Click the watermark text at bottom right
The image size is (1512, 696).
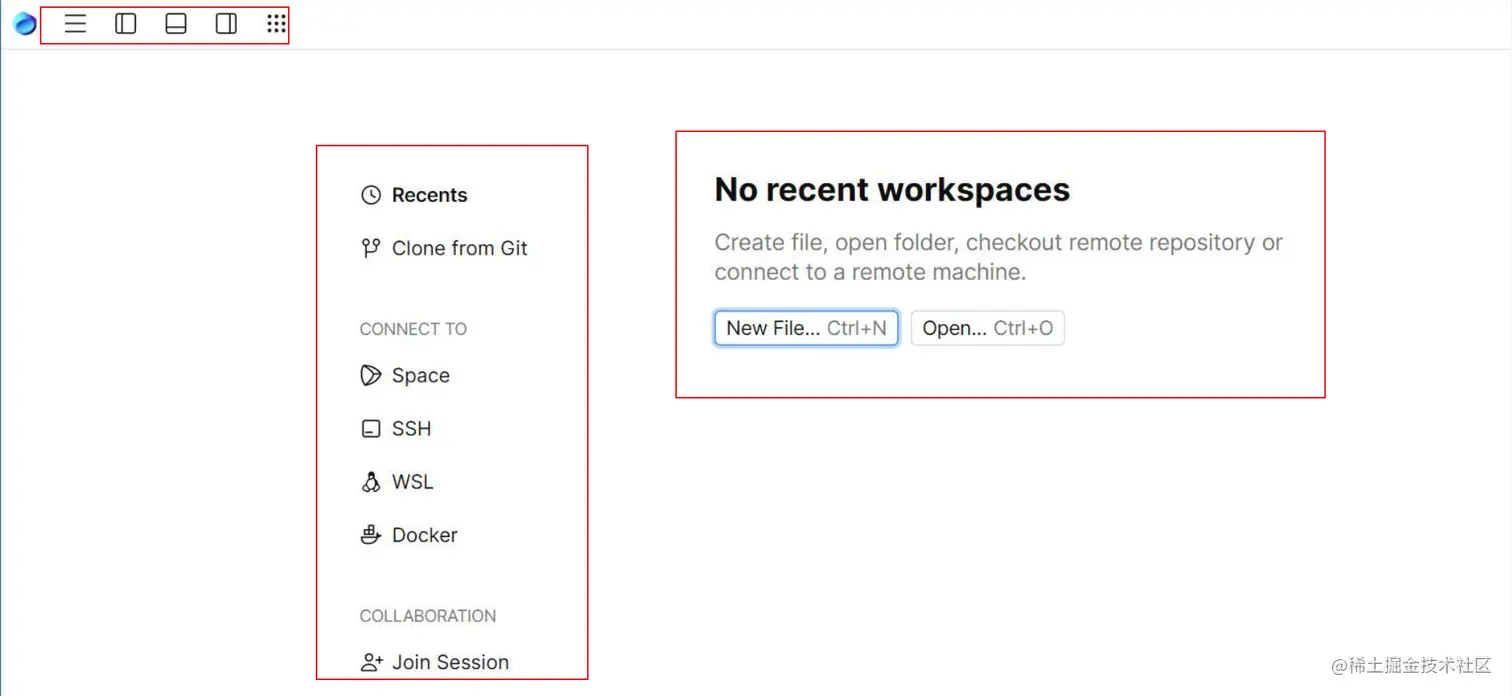(x=1410, y=665)
